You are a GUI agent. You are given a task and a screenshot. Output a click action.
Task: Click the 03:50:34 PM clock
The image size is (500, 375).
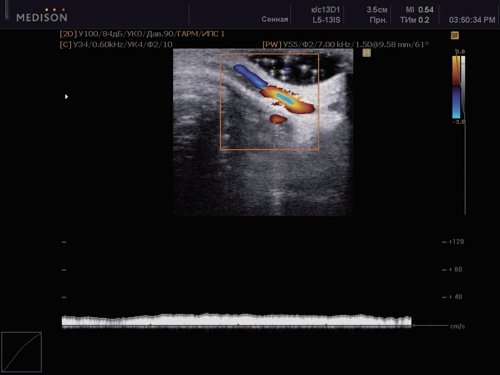tap(472, 20)
